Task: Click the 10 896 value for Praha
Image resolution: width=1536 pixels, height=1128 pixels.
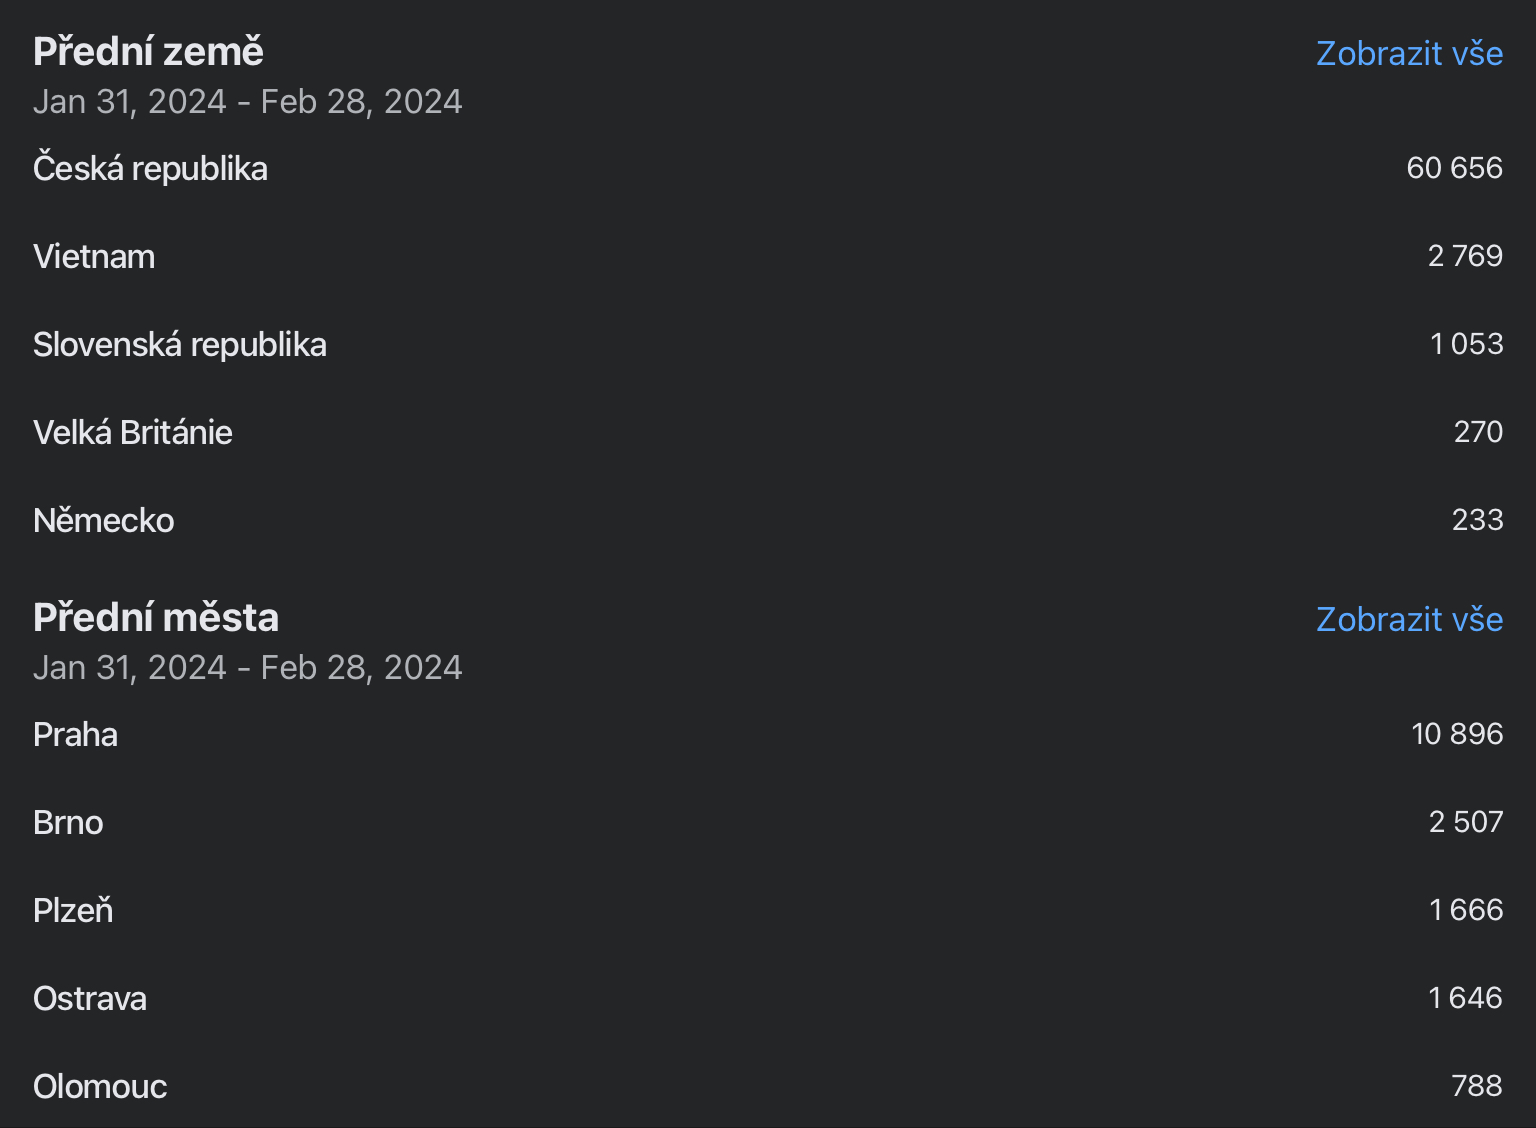Action: [x=1457, y=734]
